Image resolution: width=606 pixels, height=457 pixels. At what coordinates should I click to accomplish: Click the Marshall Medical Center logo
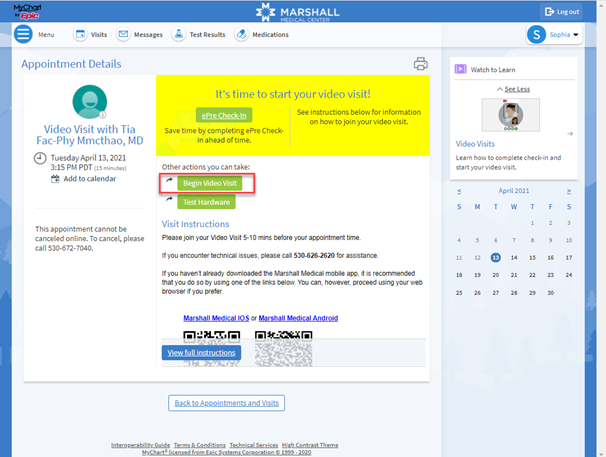pos(298,12)
